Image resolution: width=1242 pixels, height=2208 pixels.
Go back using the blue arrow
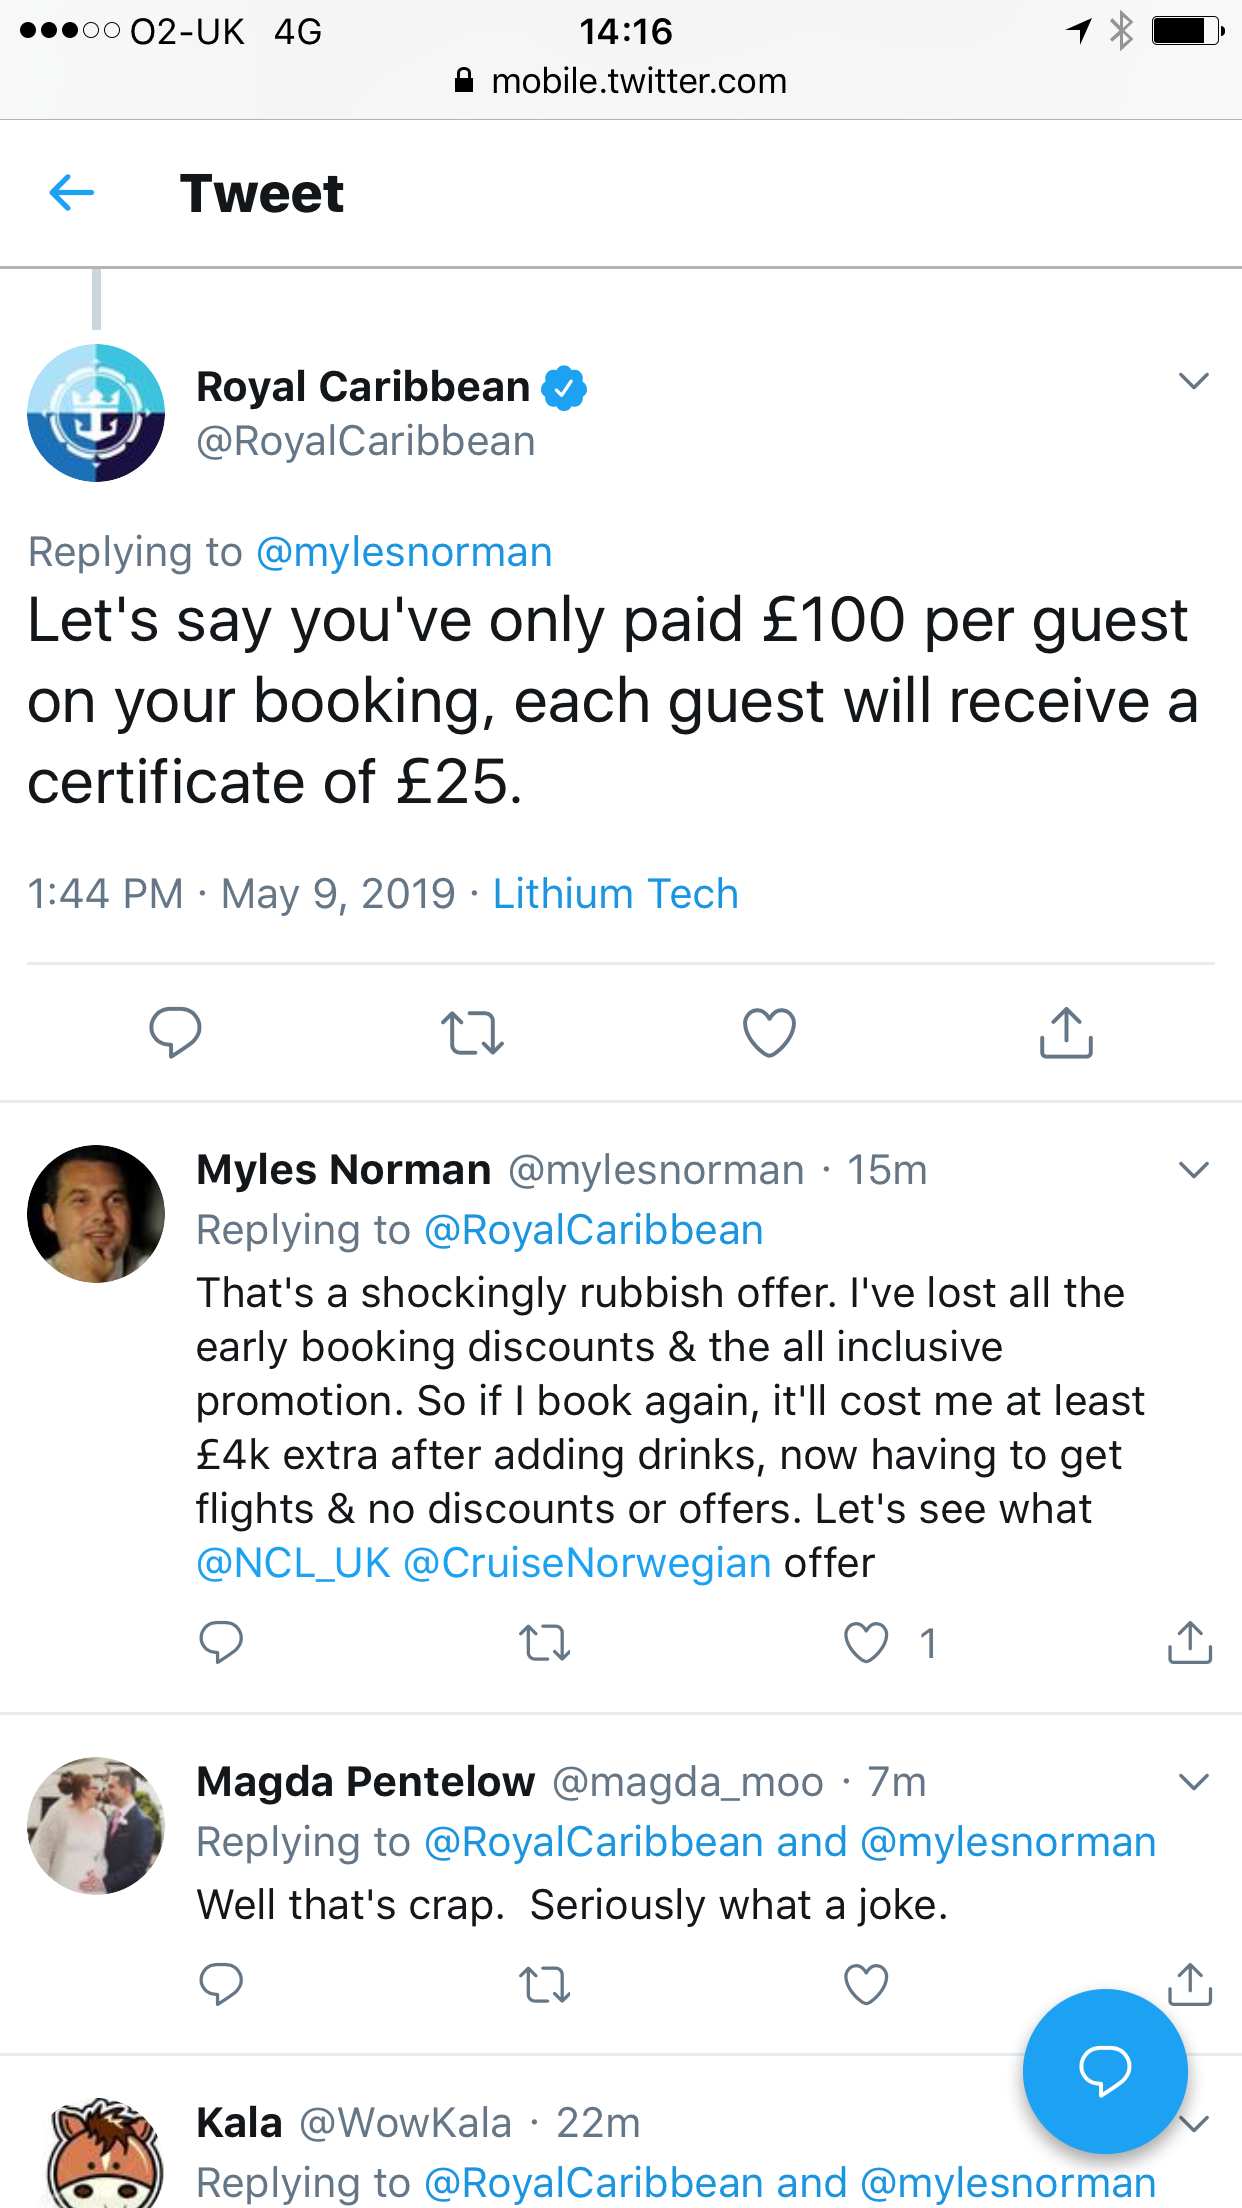tap(72, 193)
